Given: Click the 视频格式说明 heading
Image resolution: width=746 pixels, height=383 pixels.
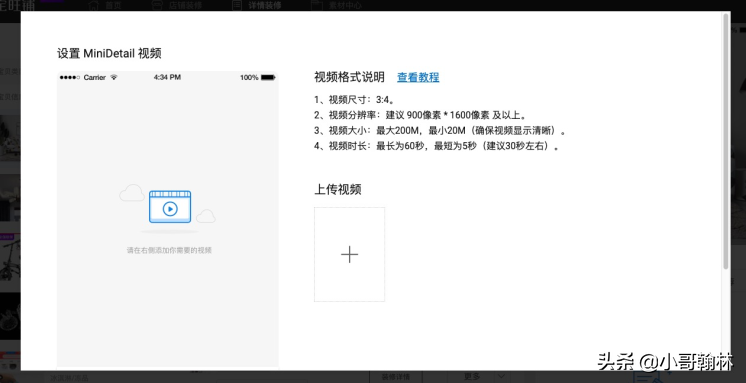Looking at the screenshot, I should (349, 77).
